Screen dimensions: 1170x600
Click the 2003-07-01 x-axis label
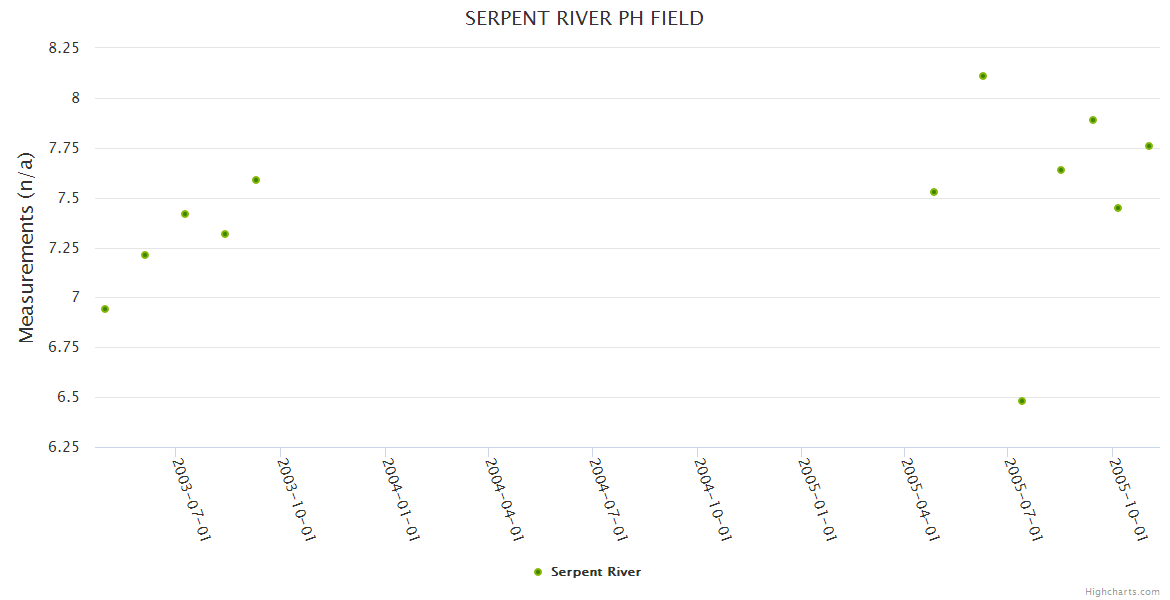coord(192,500)
